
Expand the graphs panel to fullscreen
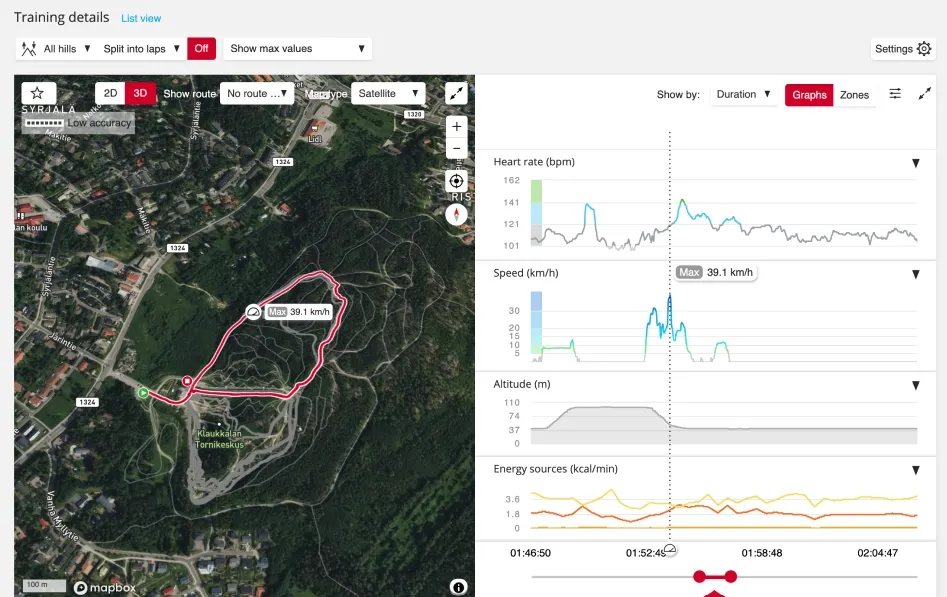pos(925,94)
